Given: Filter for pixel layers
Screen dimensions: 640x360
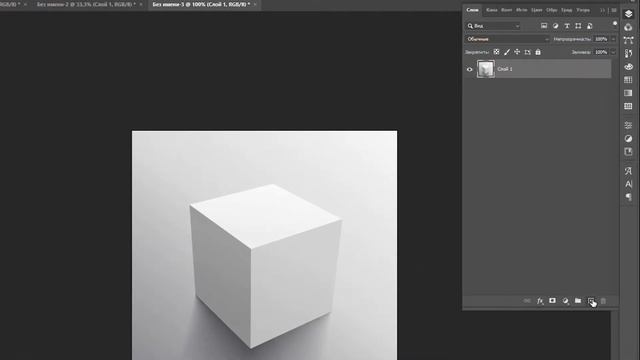Looking at the screenshot, I should click(544, 26).
